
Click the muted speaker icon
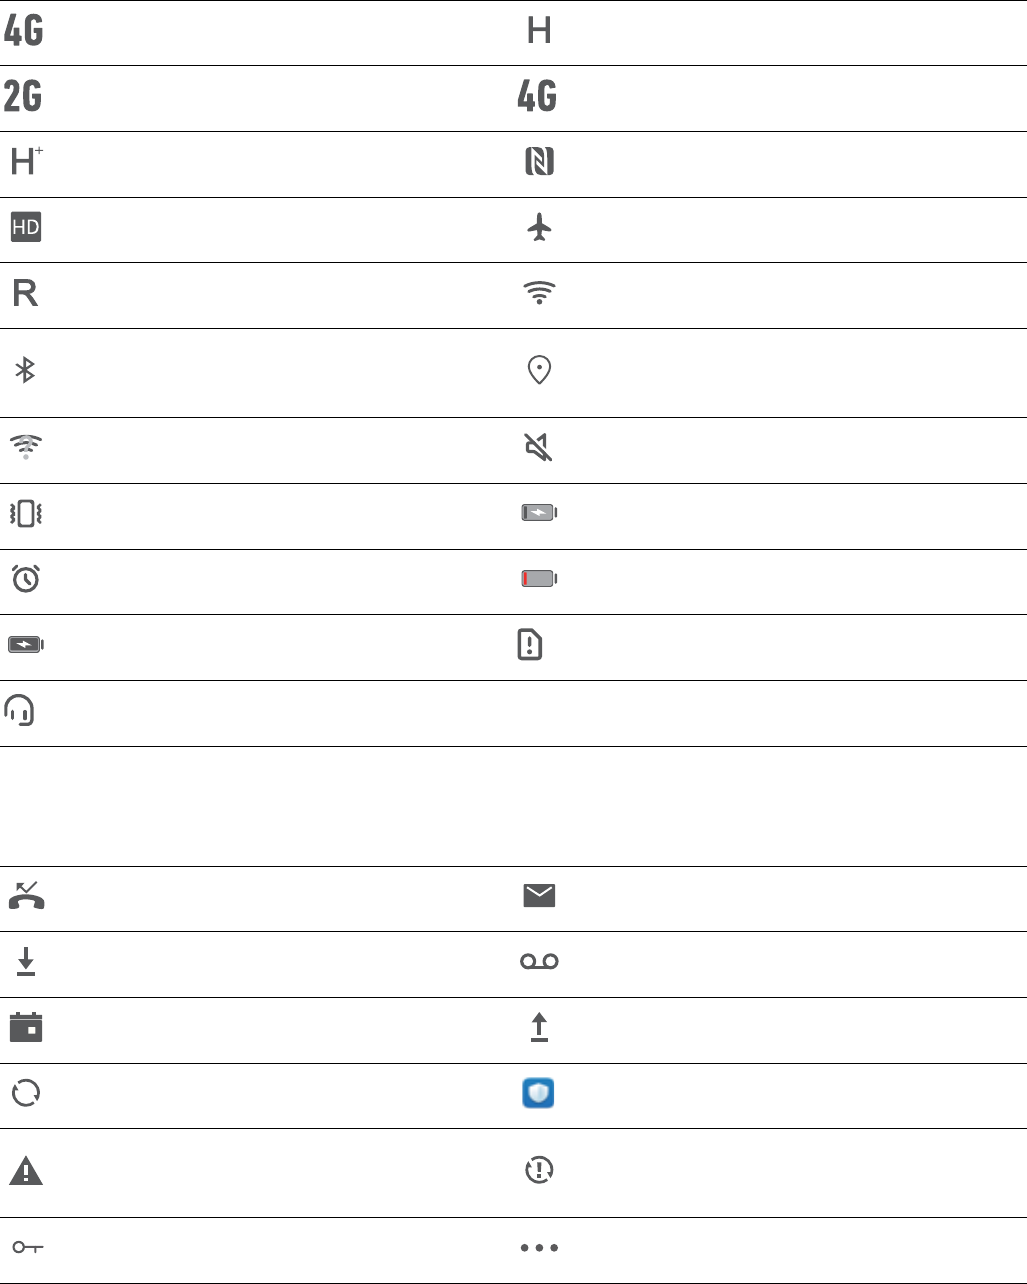539,448
